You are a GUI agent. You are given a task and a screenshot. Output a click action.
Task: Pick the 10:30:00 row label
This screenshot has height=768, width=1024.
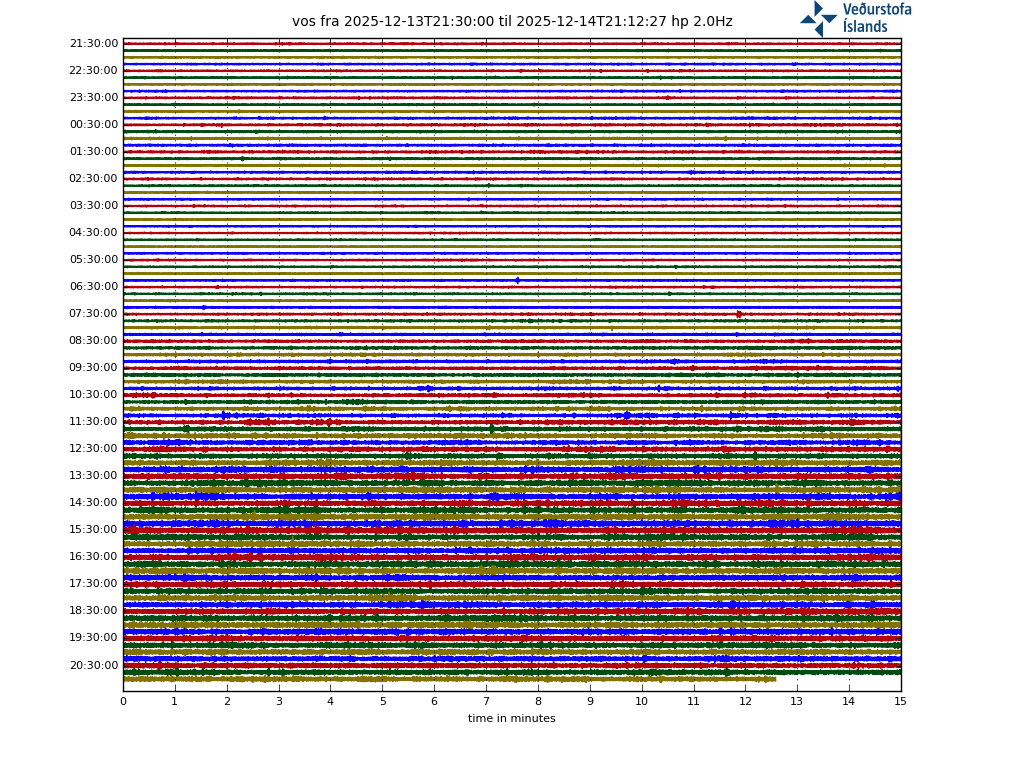(94, 395)
